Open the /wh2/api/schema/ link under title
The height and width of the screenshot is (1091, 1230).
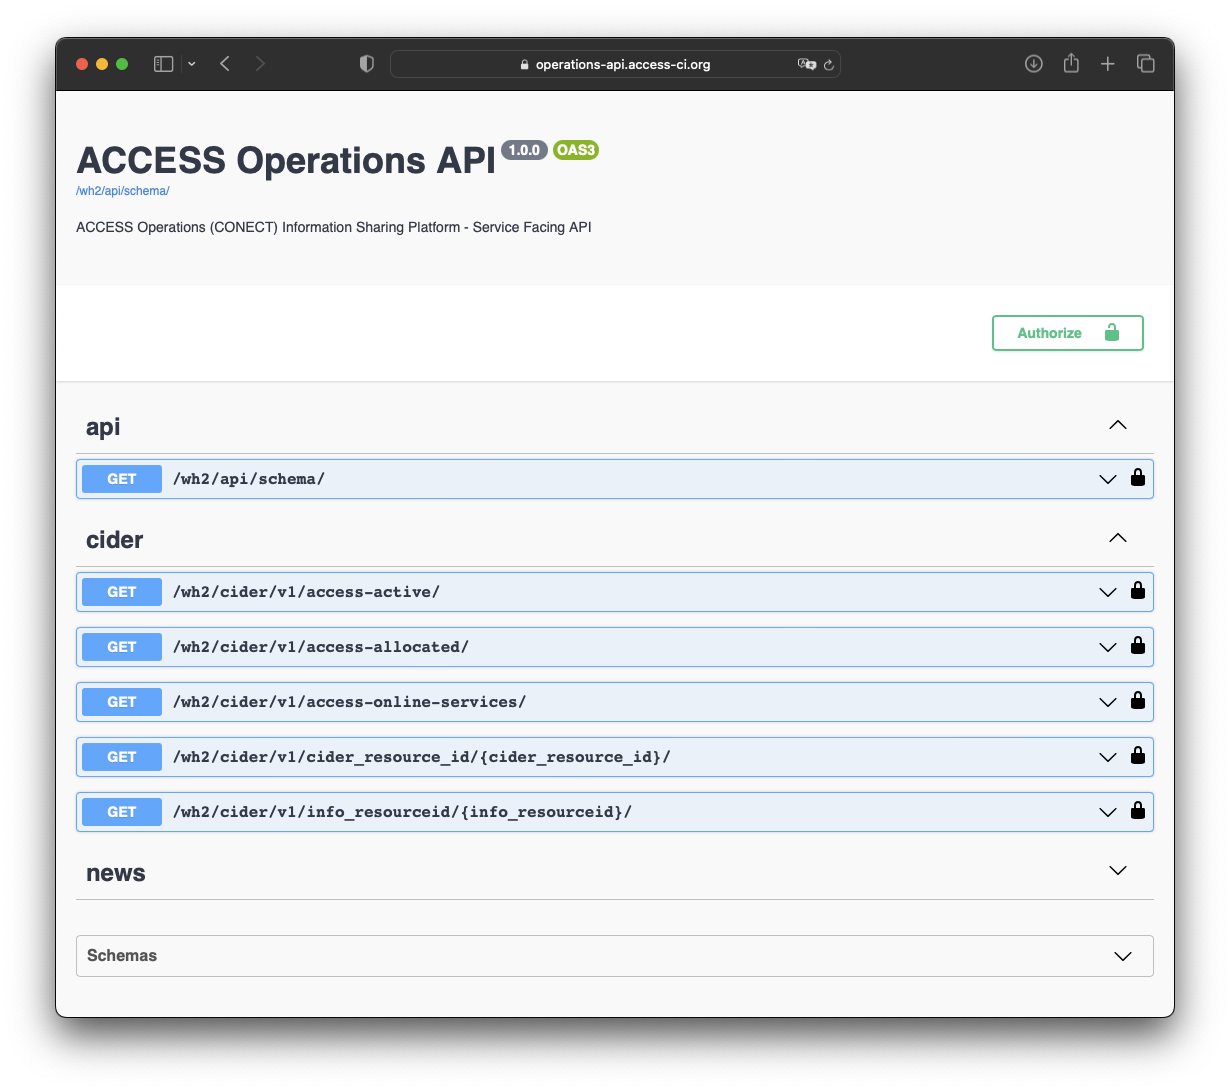(123, 191)
